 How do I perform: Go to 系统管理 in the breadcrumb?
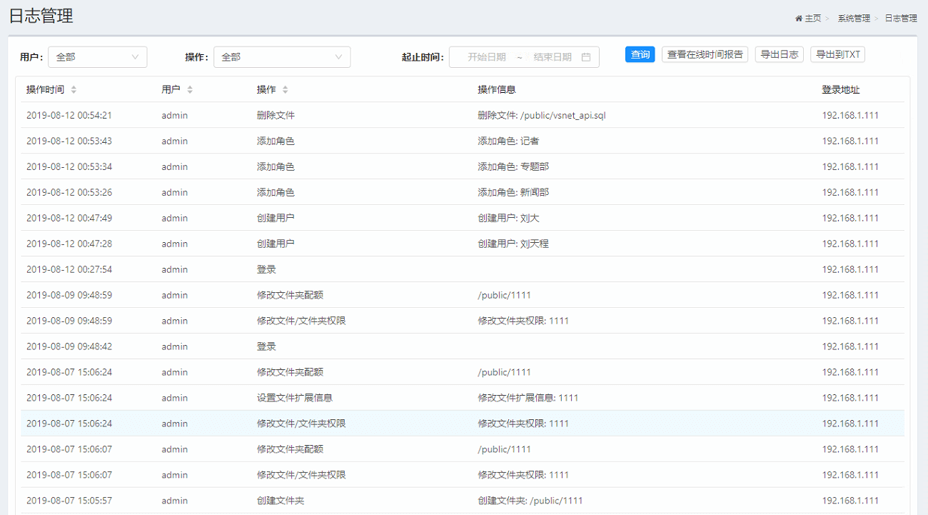(853, 18)
